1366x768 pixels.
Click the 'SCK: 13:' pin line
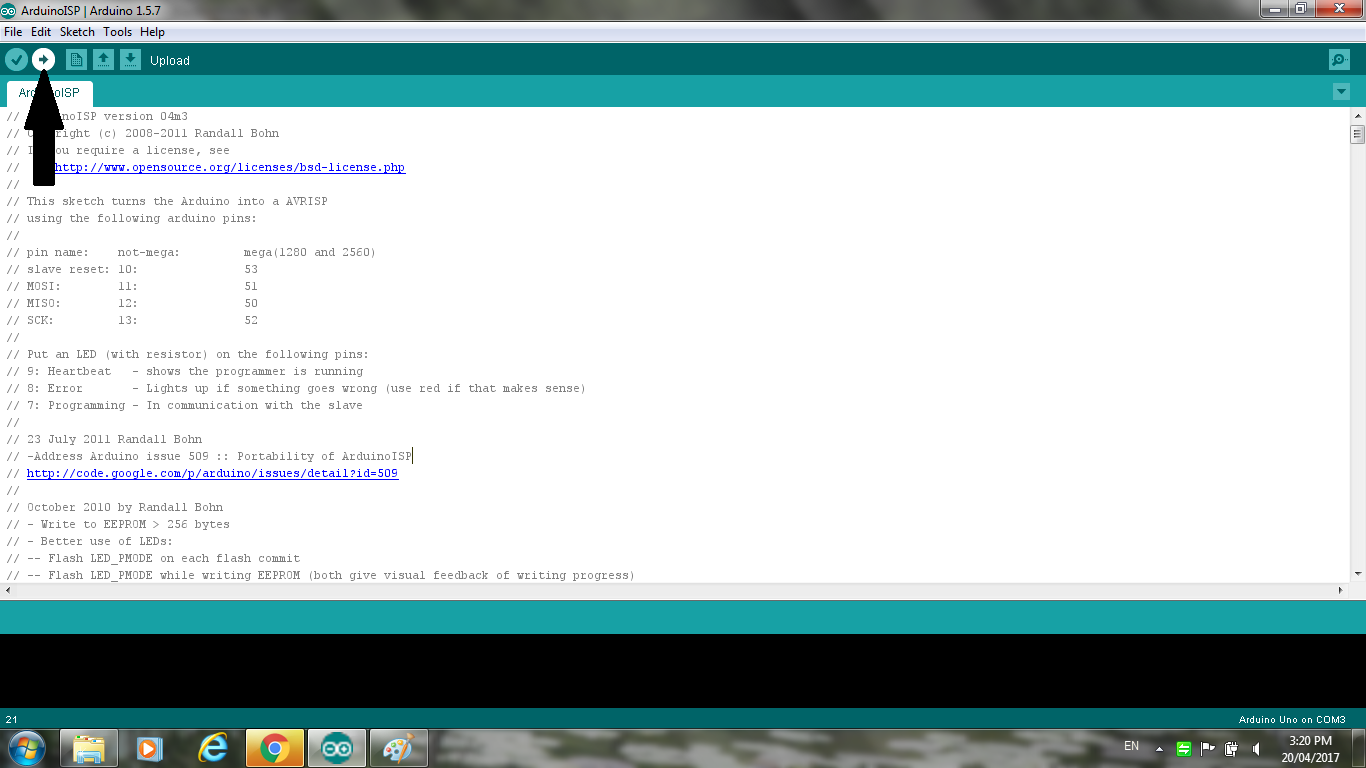pyautogui.click(x=132, y=320)
